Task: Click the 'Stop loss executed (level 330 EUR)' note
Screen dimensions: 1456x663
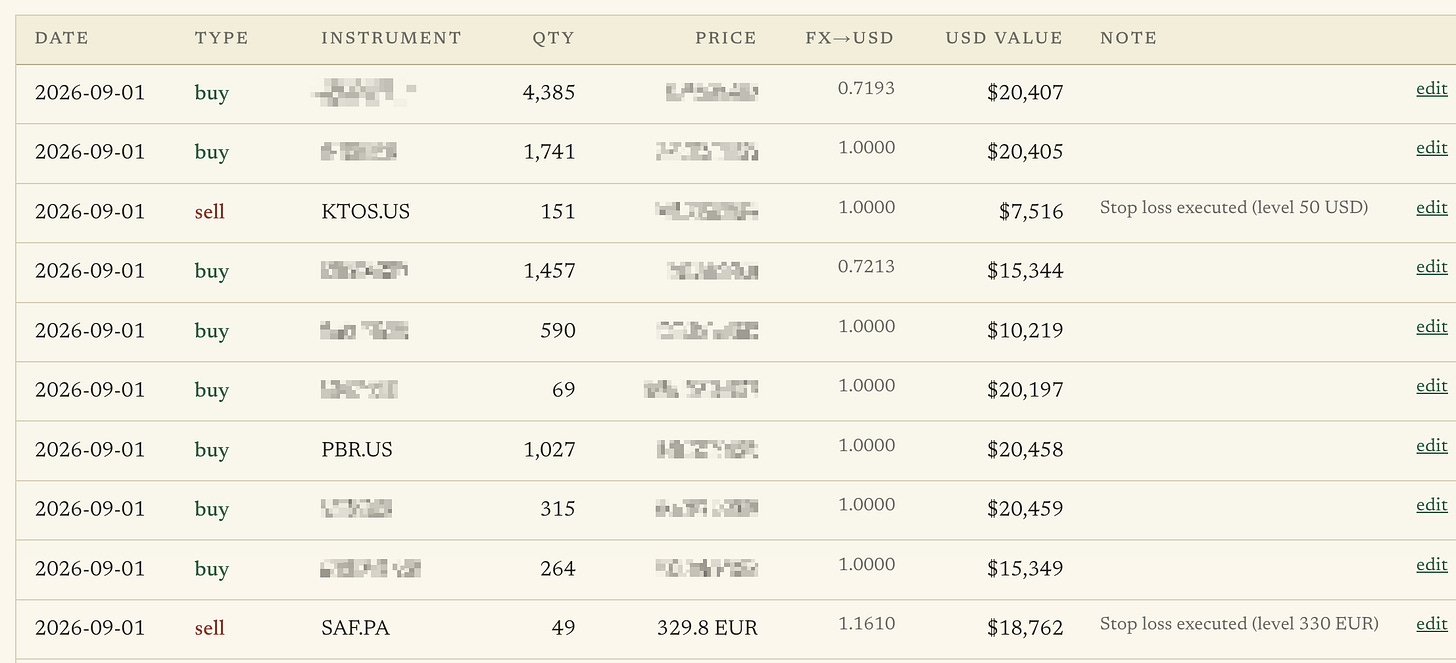Action: (x=1239, y=624)
